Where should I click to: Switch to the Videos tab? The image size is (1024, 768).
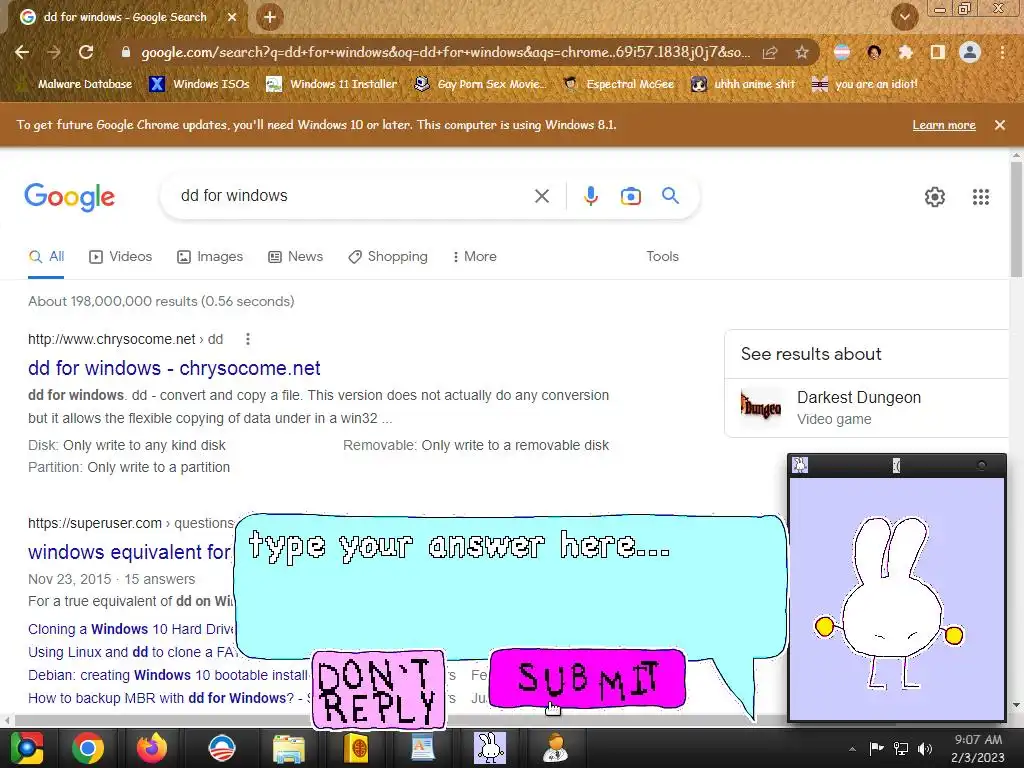click(x=121, y=257)
